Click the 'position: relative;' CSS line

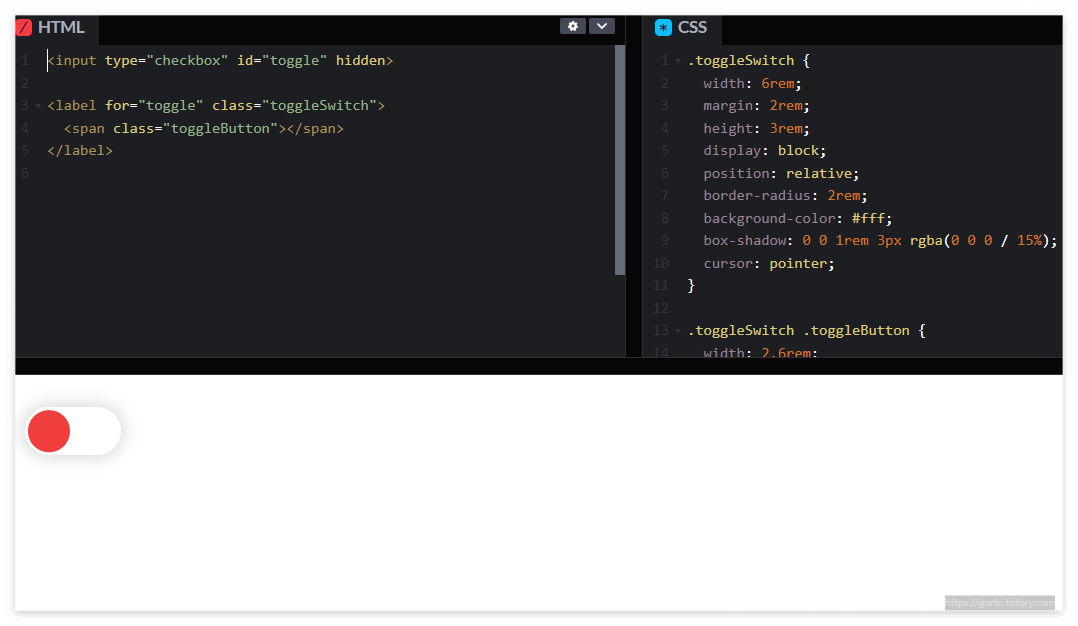coord(781,174)
